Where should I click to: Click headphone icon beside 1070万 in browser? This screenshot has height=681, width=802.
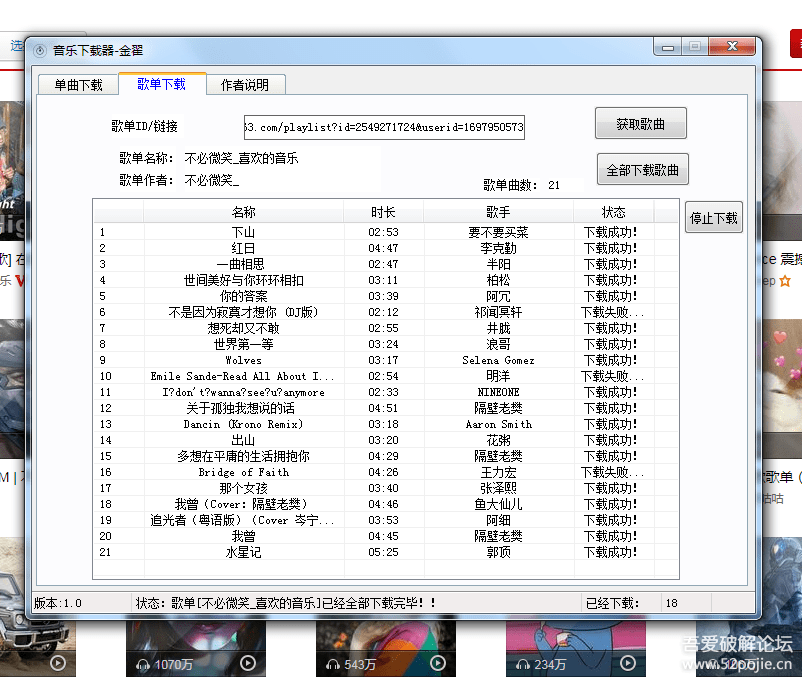(x=143, y=665)
